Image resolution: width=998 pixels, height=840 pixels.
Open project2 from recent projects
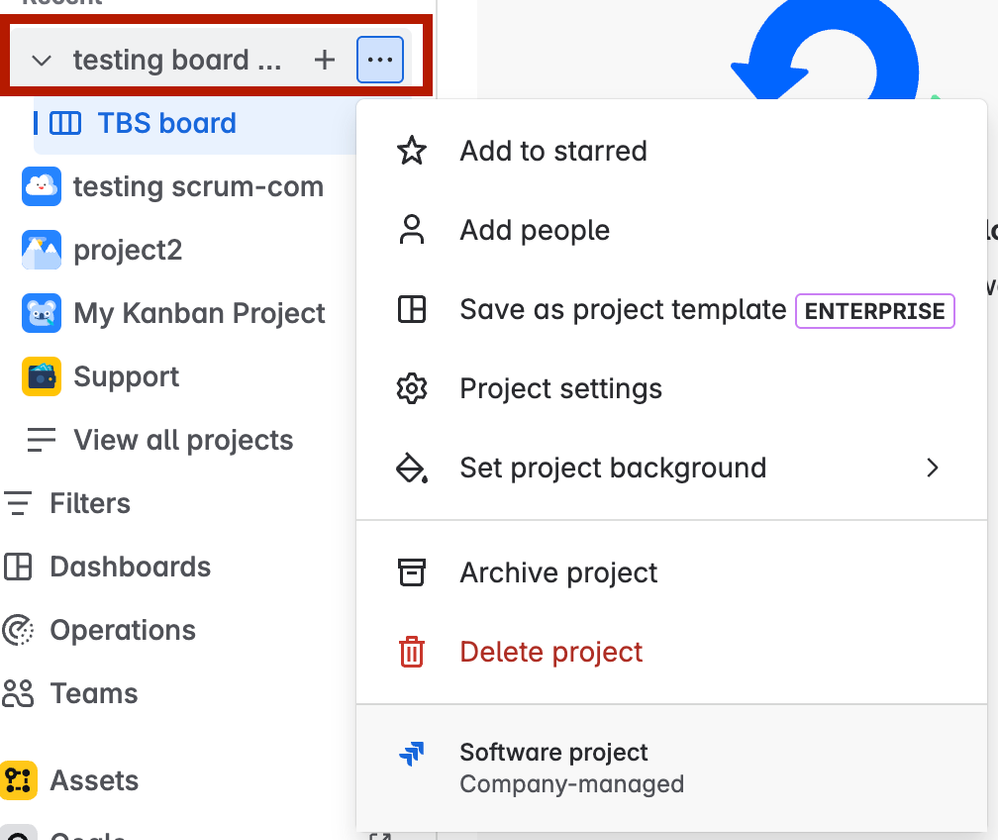[127, 250]
